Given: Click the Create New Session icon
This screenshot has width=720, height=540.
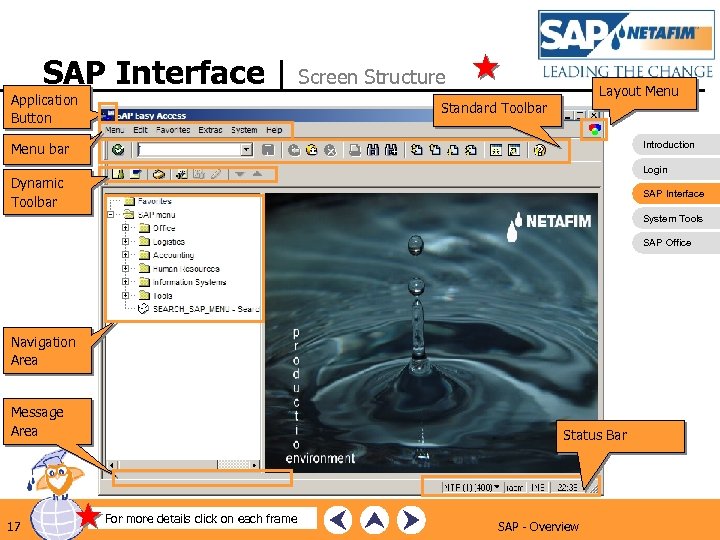Looking at the screenshot, I should coord(496,150).
